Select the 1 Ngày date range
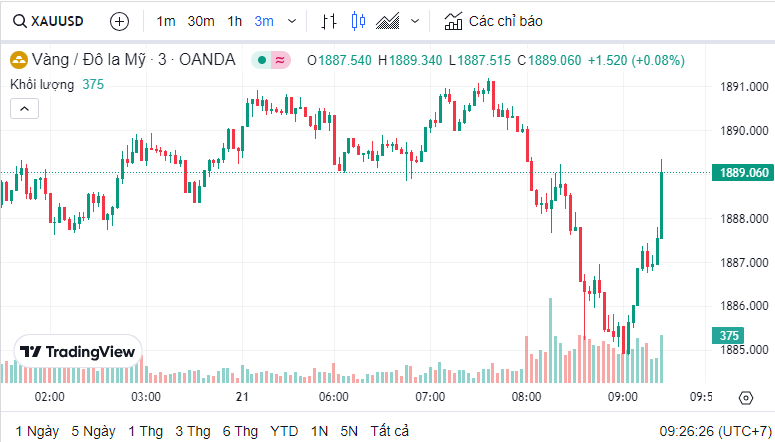Screen dimensions: 775x442 click(37, 431)
